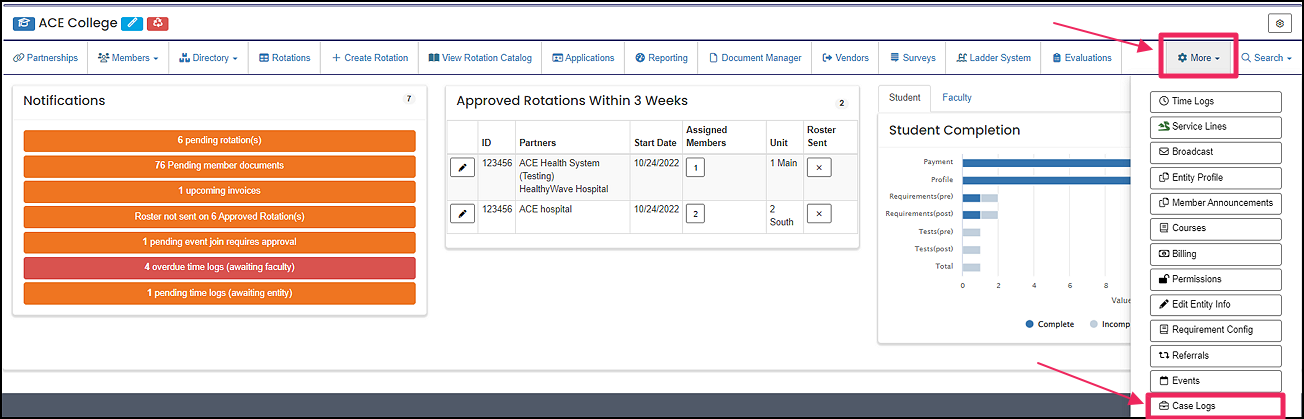Click the blue pencil edit icon beside ACE College

(132, 22)
